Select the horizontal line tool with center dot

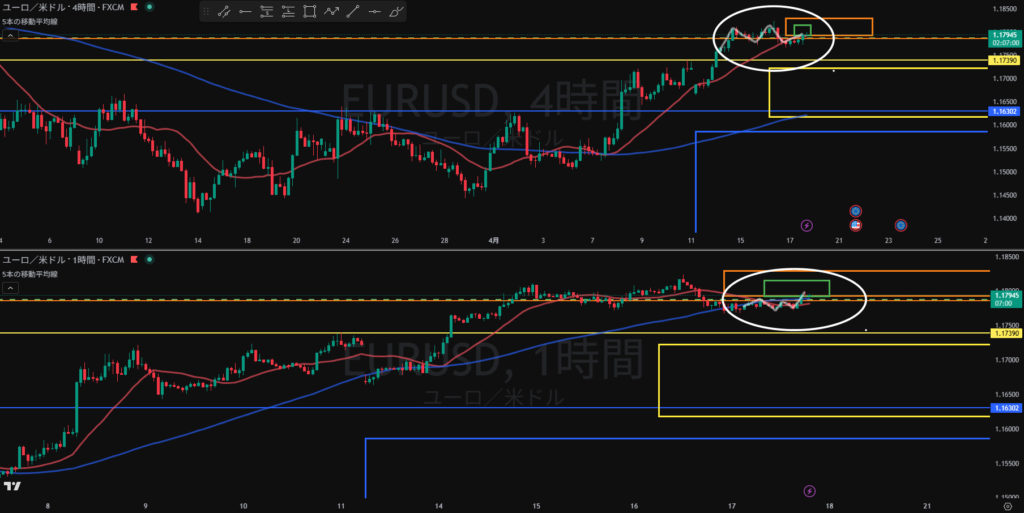click(x=375, y=12)
